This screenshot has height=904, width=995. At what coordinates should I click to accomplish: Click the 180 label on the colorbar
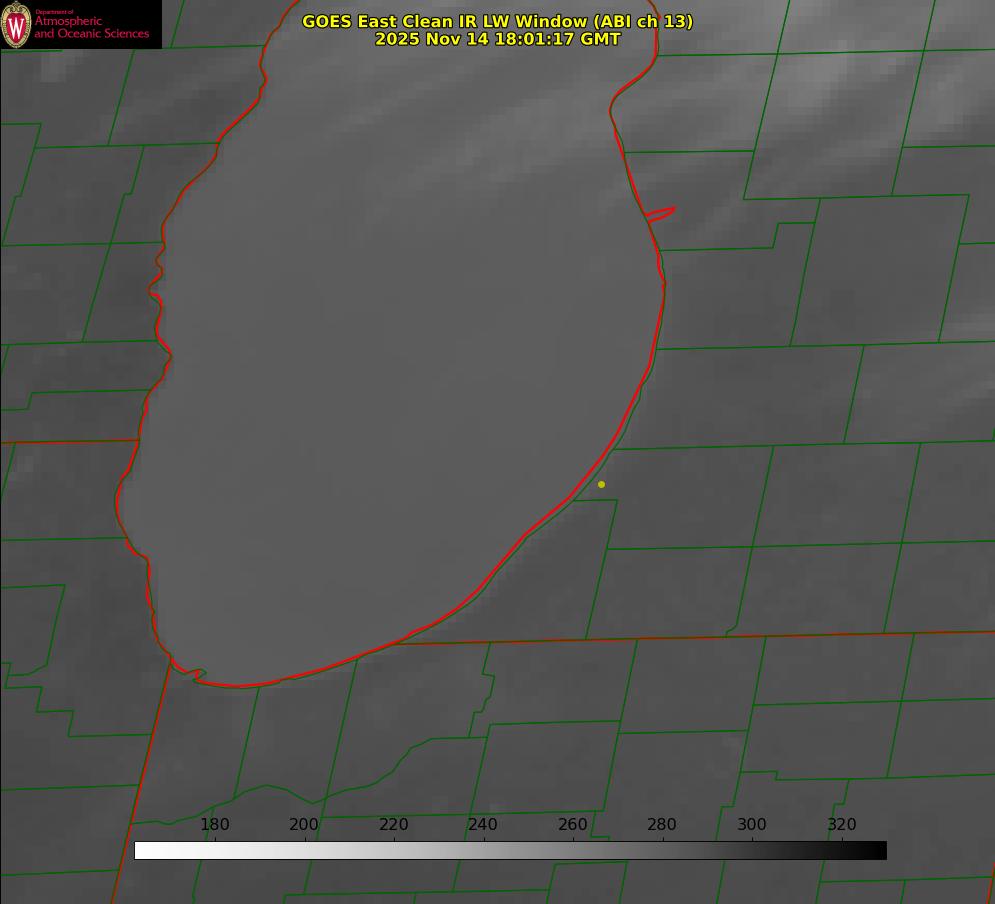coord(215,825)
